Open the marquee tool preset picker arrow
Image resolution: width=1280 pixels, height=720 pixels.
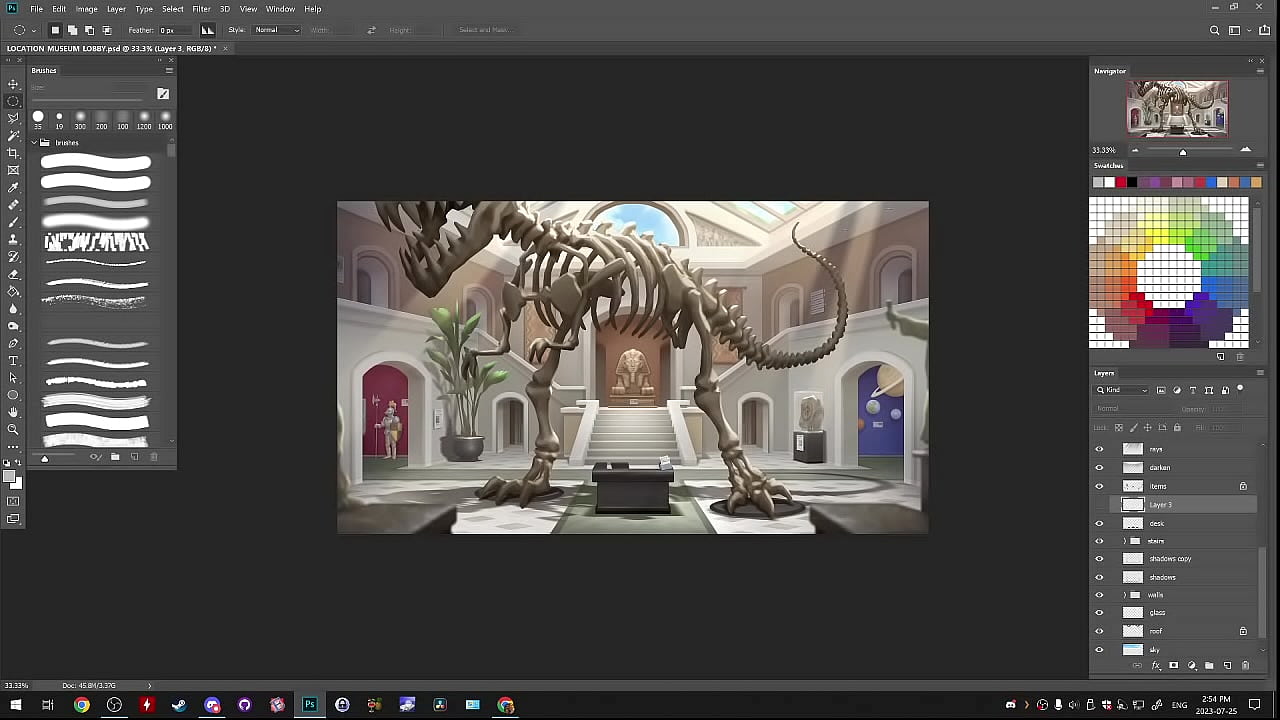click(x=33, y=30)
